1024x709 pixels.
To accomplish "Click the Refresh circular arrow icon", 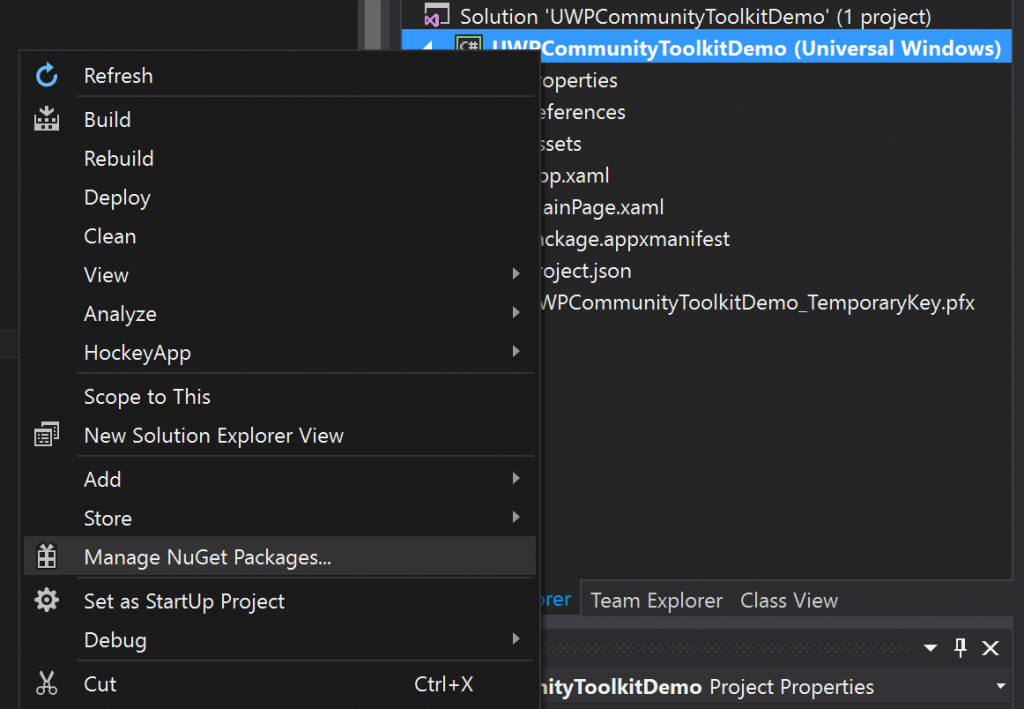I will (46, 76).
